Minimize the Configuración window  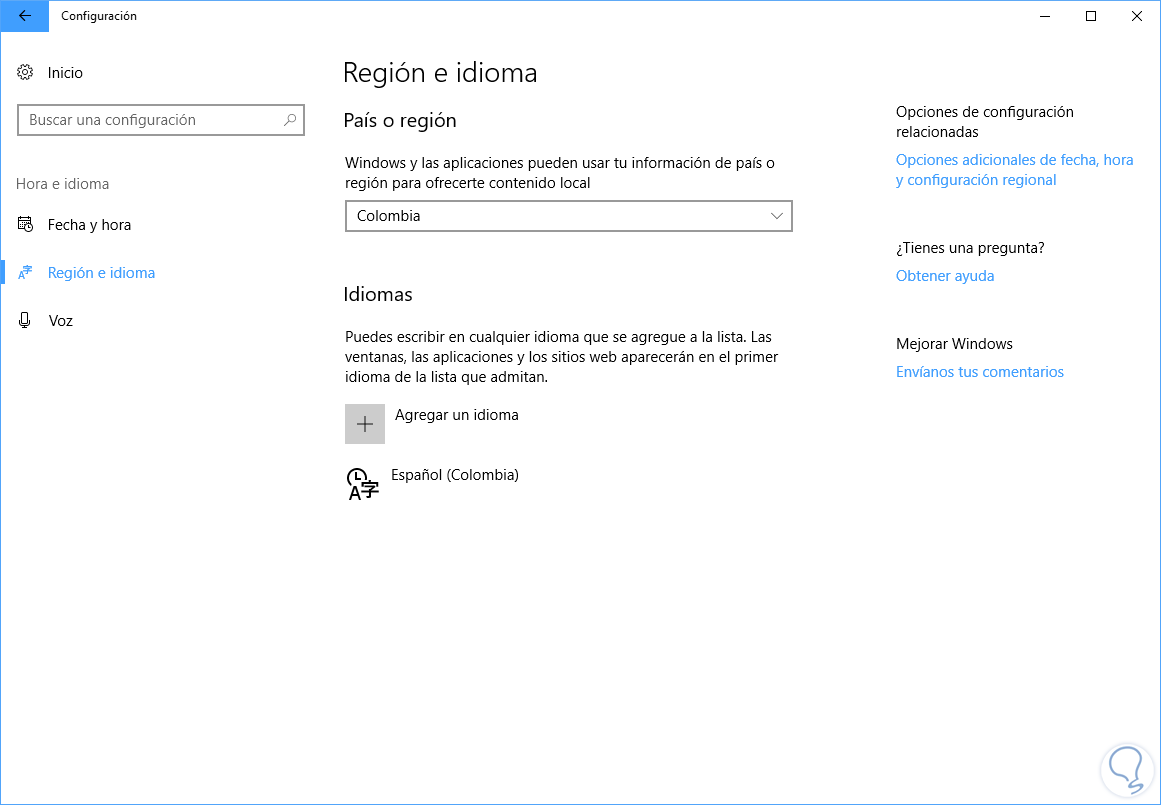tap(1045, 16)
